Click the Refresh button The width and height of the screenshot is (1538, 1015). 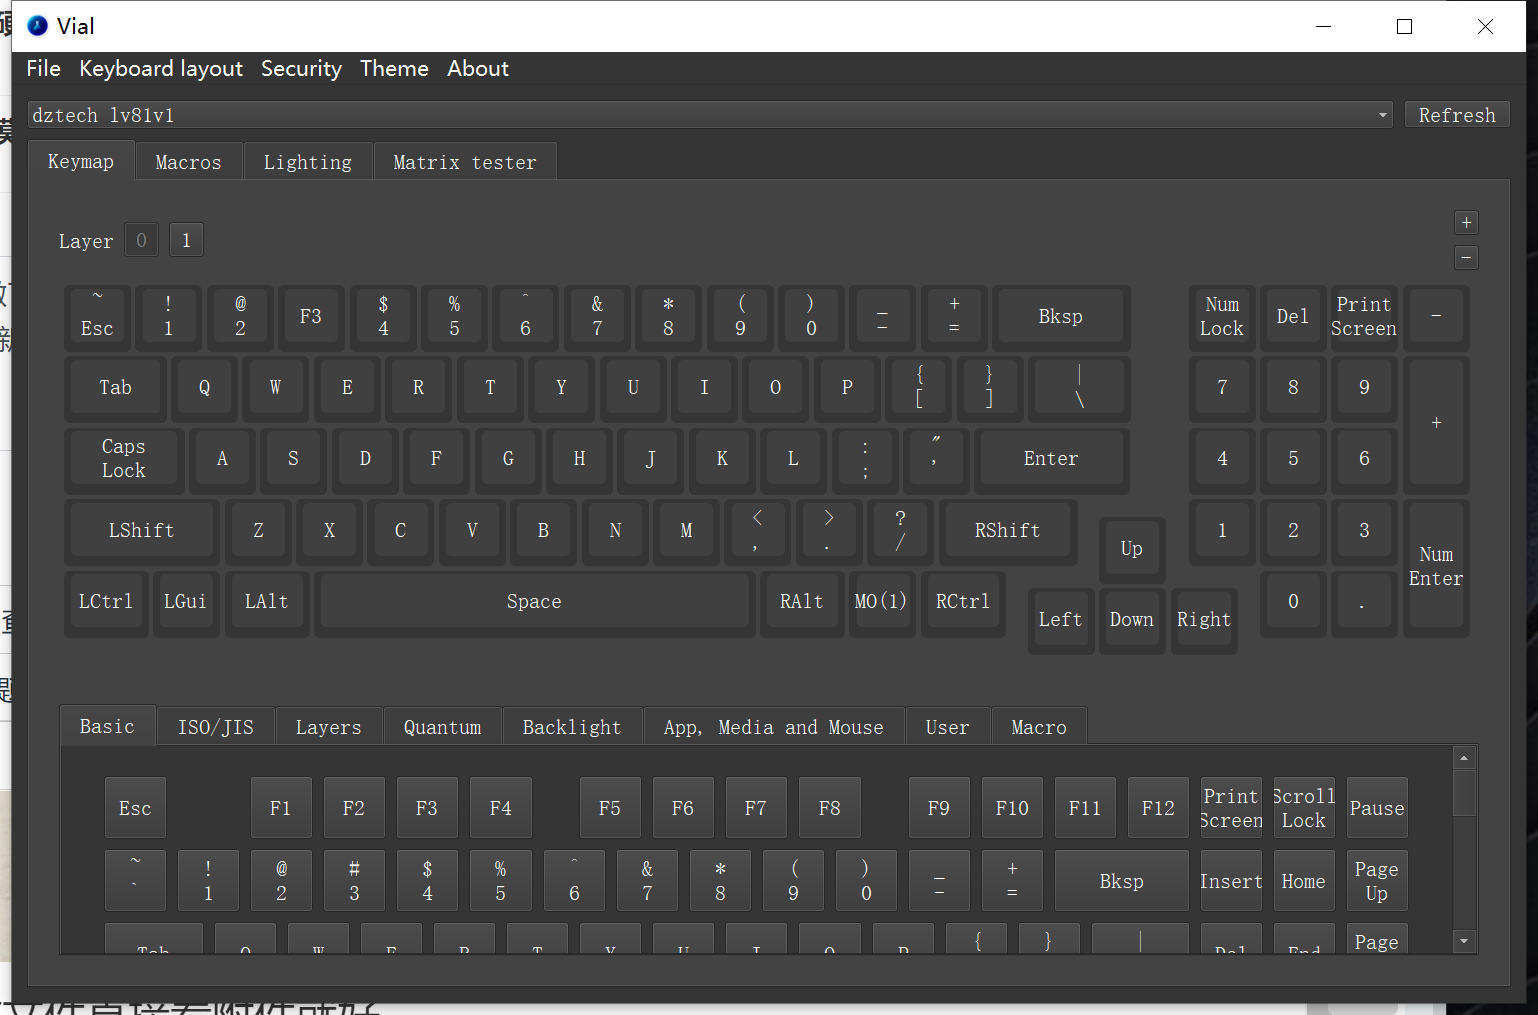(1456, 115)
